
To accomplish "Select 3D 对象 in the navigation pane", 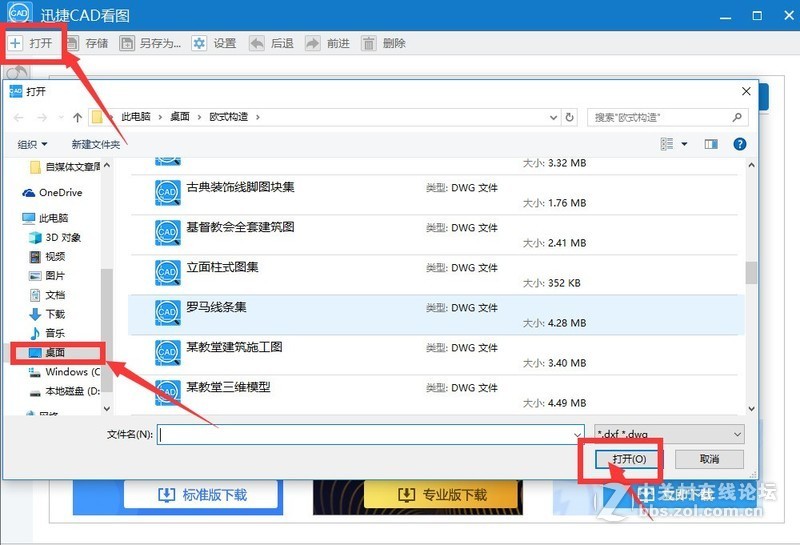I will 55,237.
